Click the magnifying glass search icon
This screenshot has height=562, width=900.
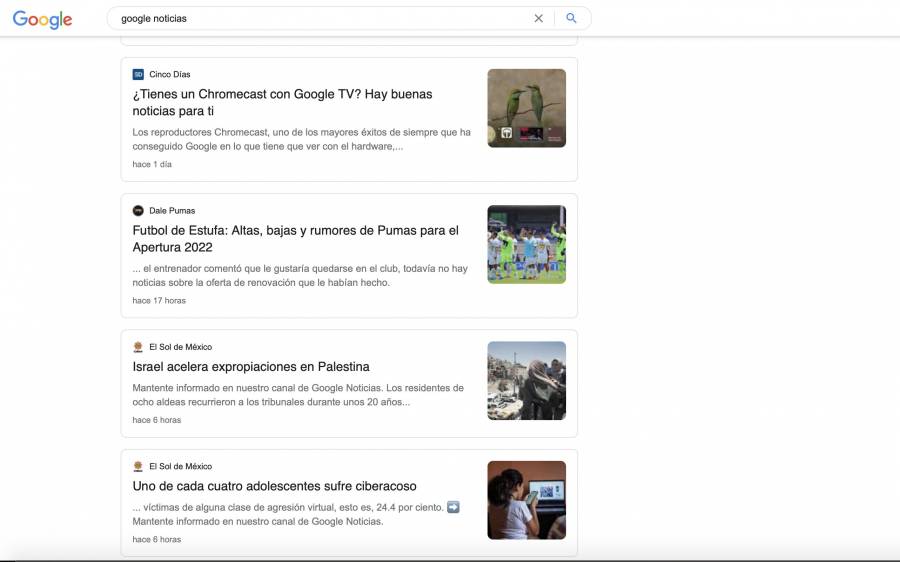click(571, 18)
